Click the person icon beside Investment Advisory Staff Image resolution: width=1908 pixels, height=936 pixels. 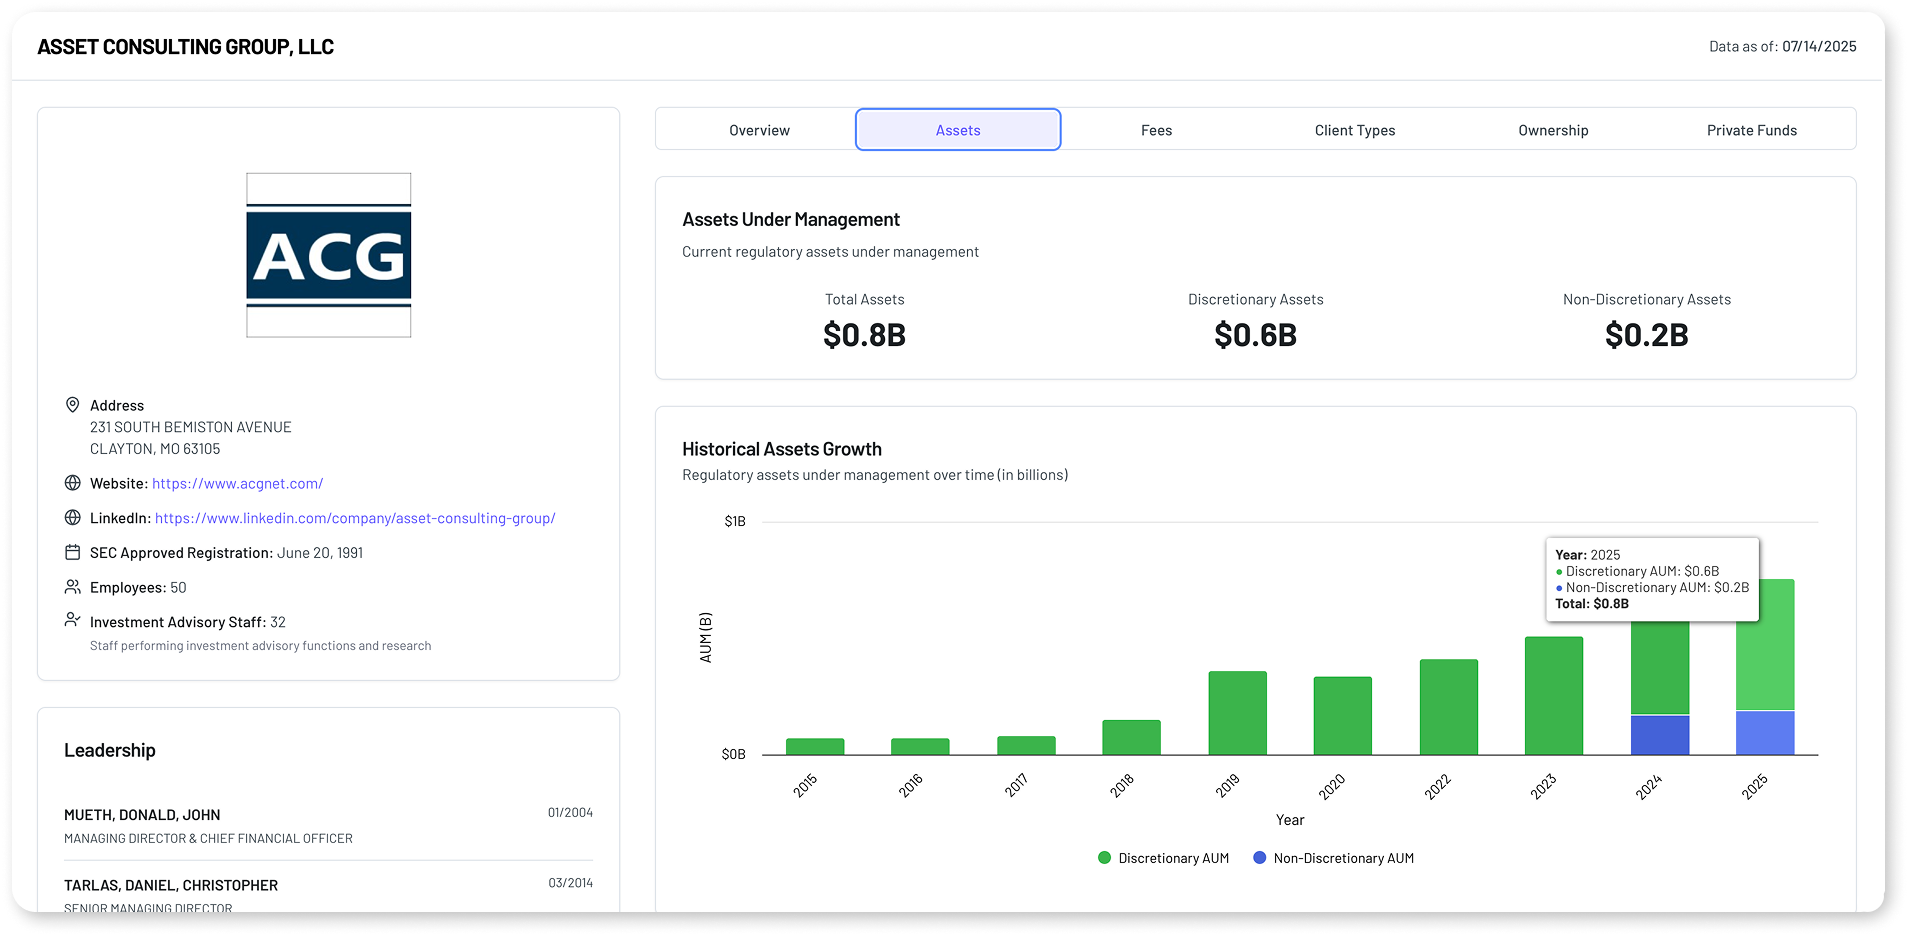[72, 620]
